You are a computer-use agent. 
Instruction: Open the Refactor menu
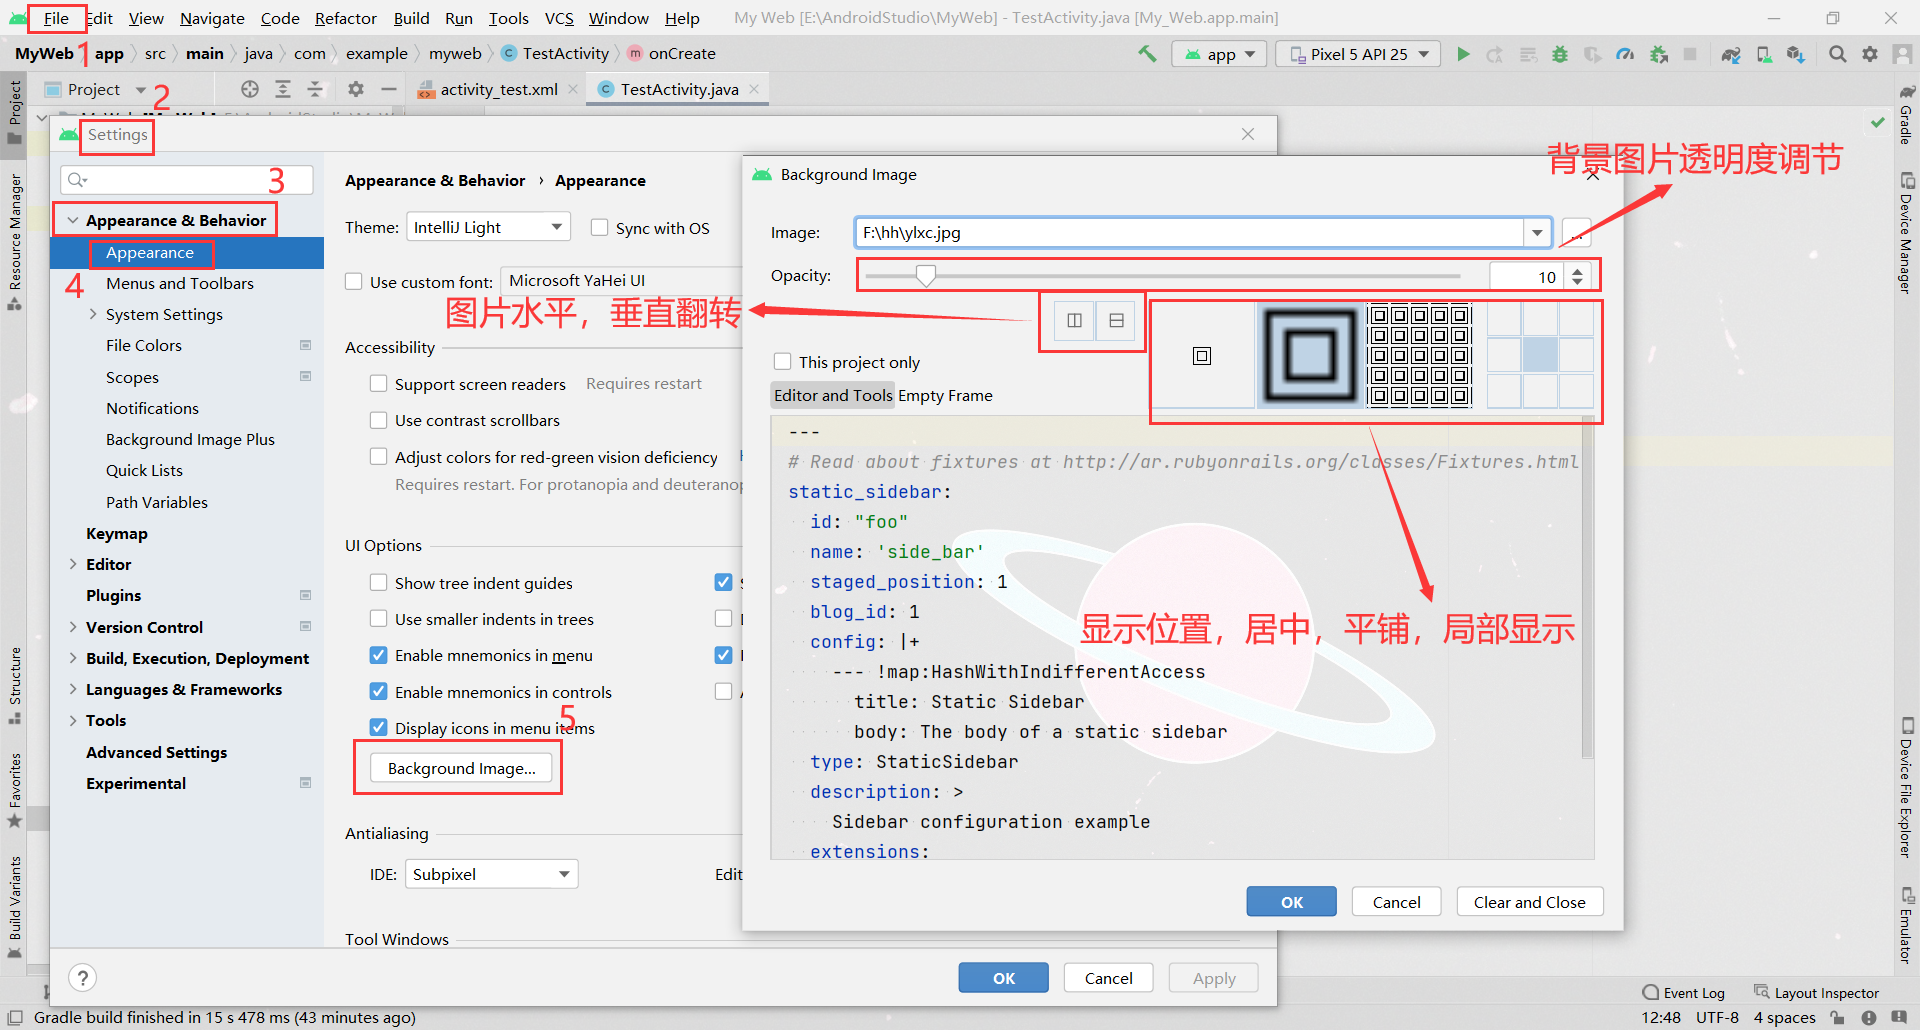coord(346,18)
